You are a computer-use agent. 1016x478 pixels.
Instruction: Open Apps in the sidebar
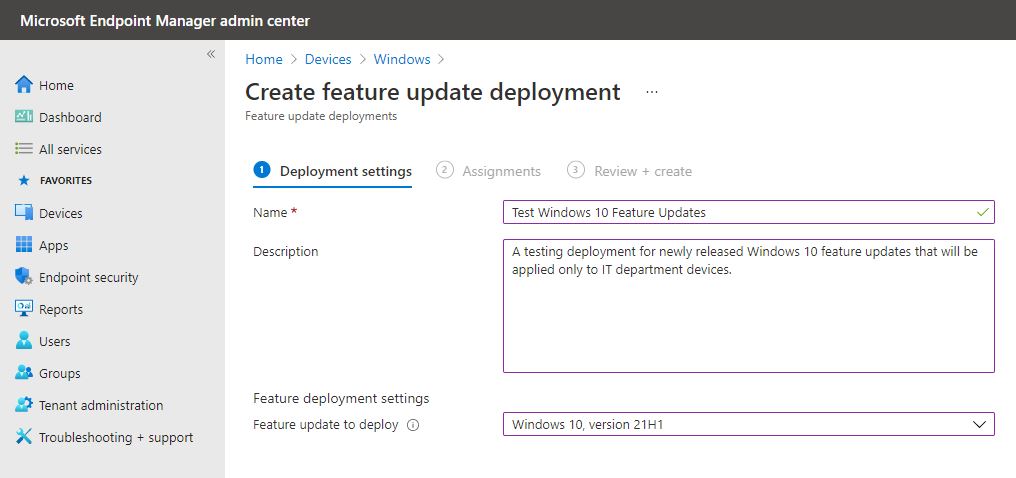coord(53,245)
